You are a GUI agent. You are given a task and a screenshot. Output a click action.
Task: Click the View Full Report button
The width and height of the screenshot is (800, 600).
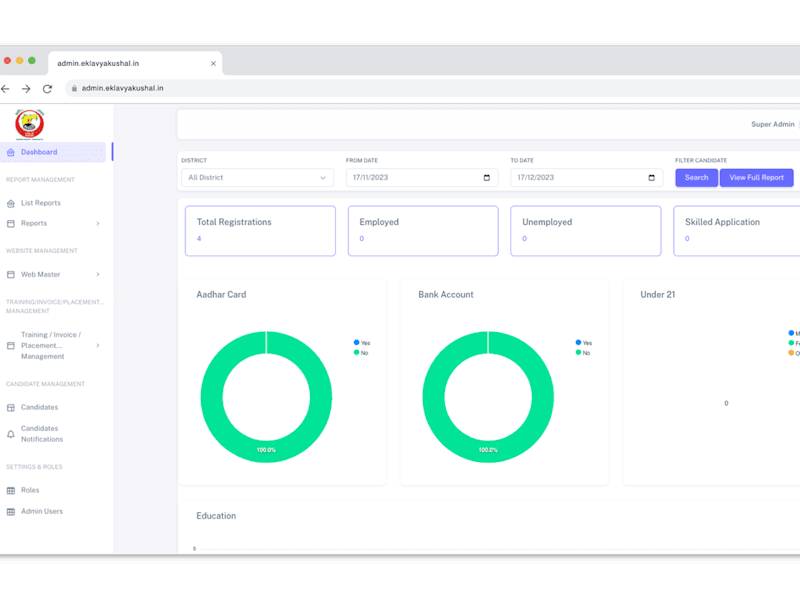pos(756,178)
